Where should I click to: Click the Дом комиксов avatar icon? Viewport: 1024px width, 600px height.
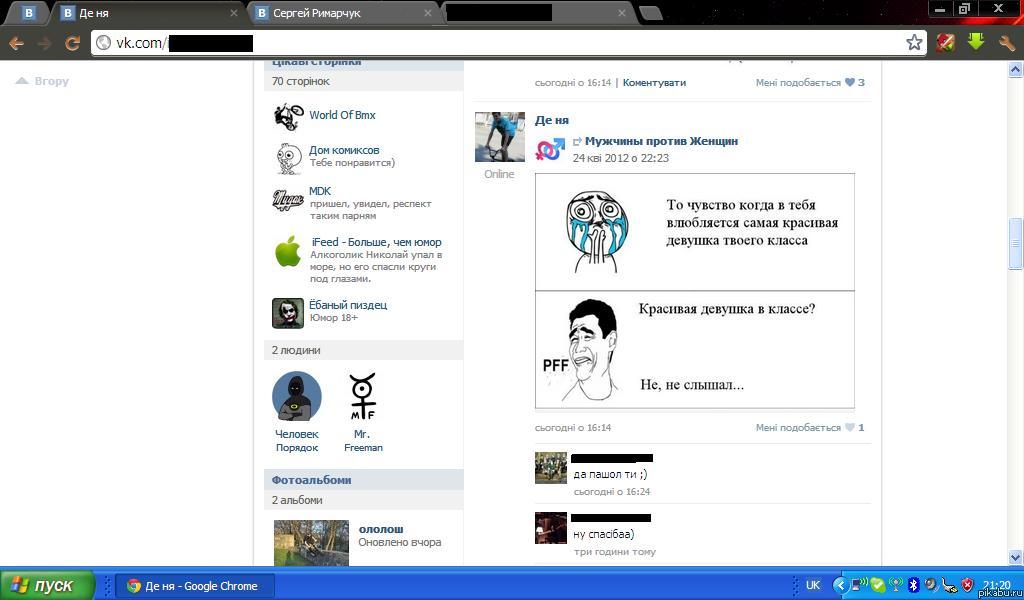click(288, 157)
